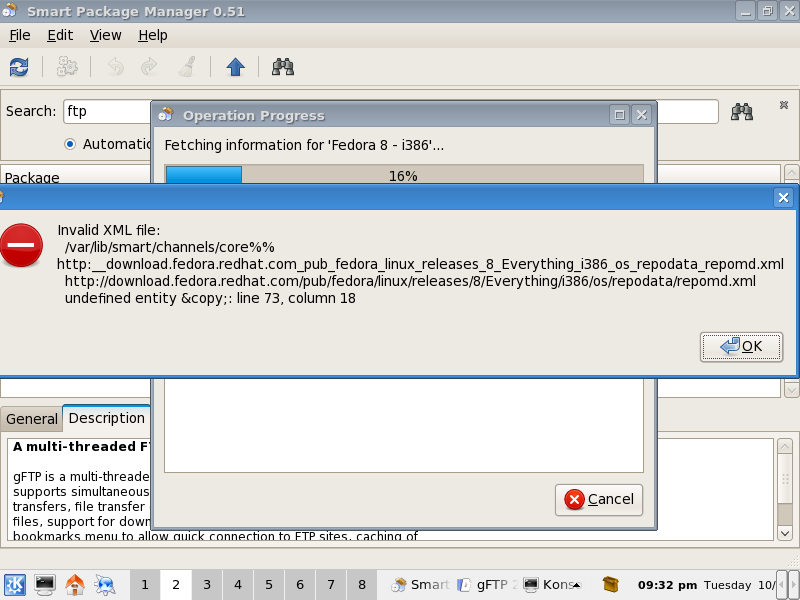Close the Invalid XML error dialog
The image size is (800, 600).
click(783, 197)
